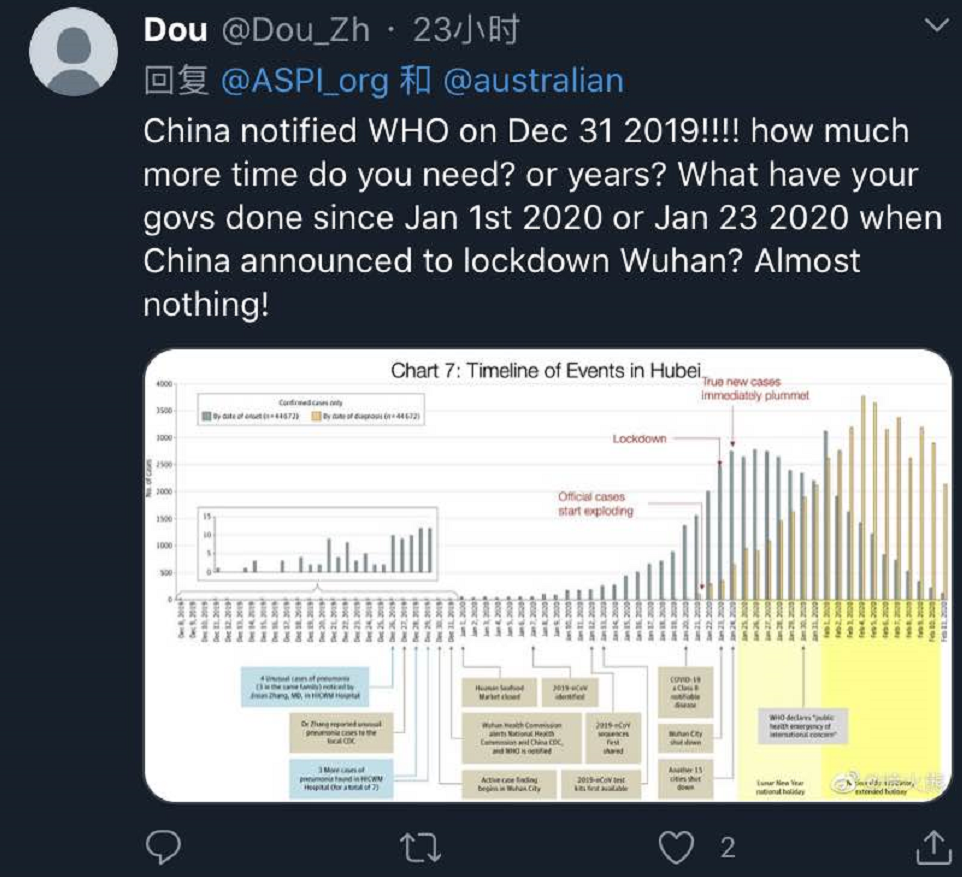The image size is (962, 877).
Task: Open the share icon menu
Action: point(933,846)
